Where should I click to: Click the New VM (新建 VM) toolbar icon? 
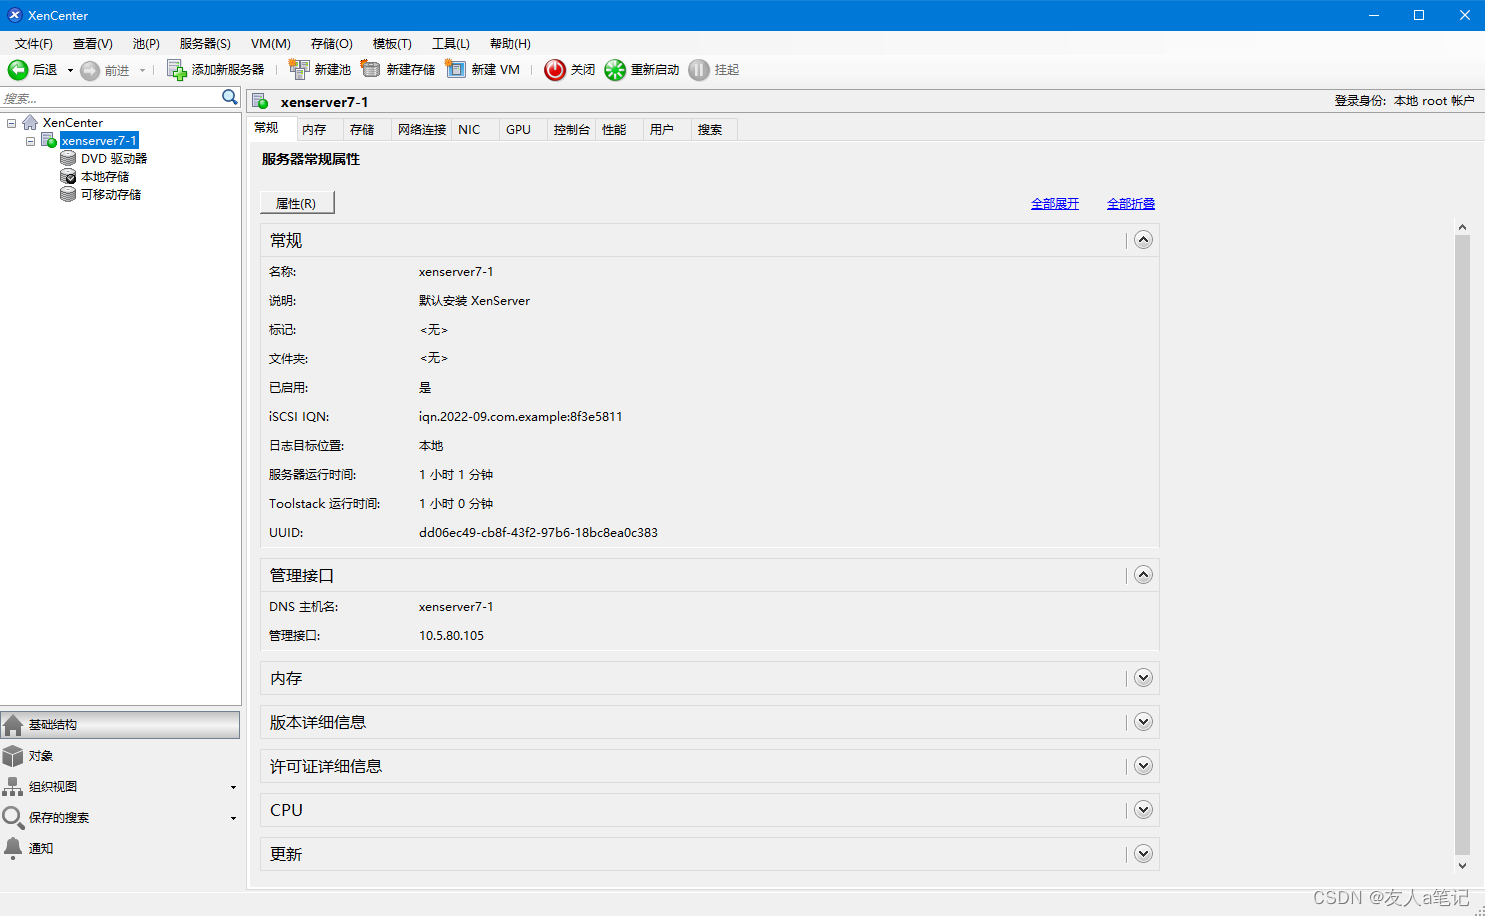(456, 69)
